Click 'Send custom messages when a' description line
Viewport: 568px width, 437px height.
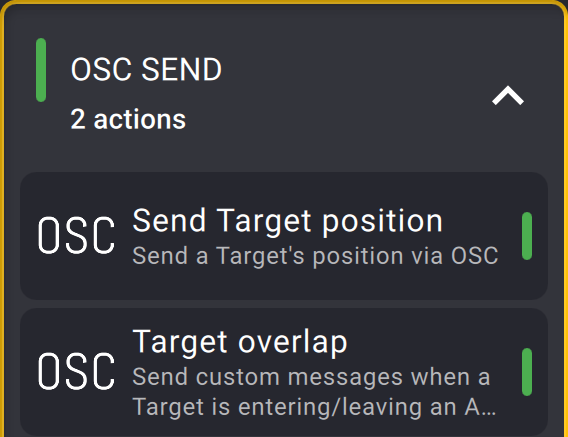pos(312,377)
